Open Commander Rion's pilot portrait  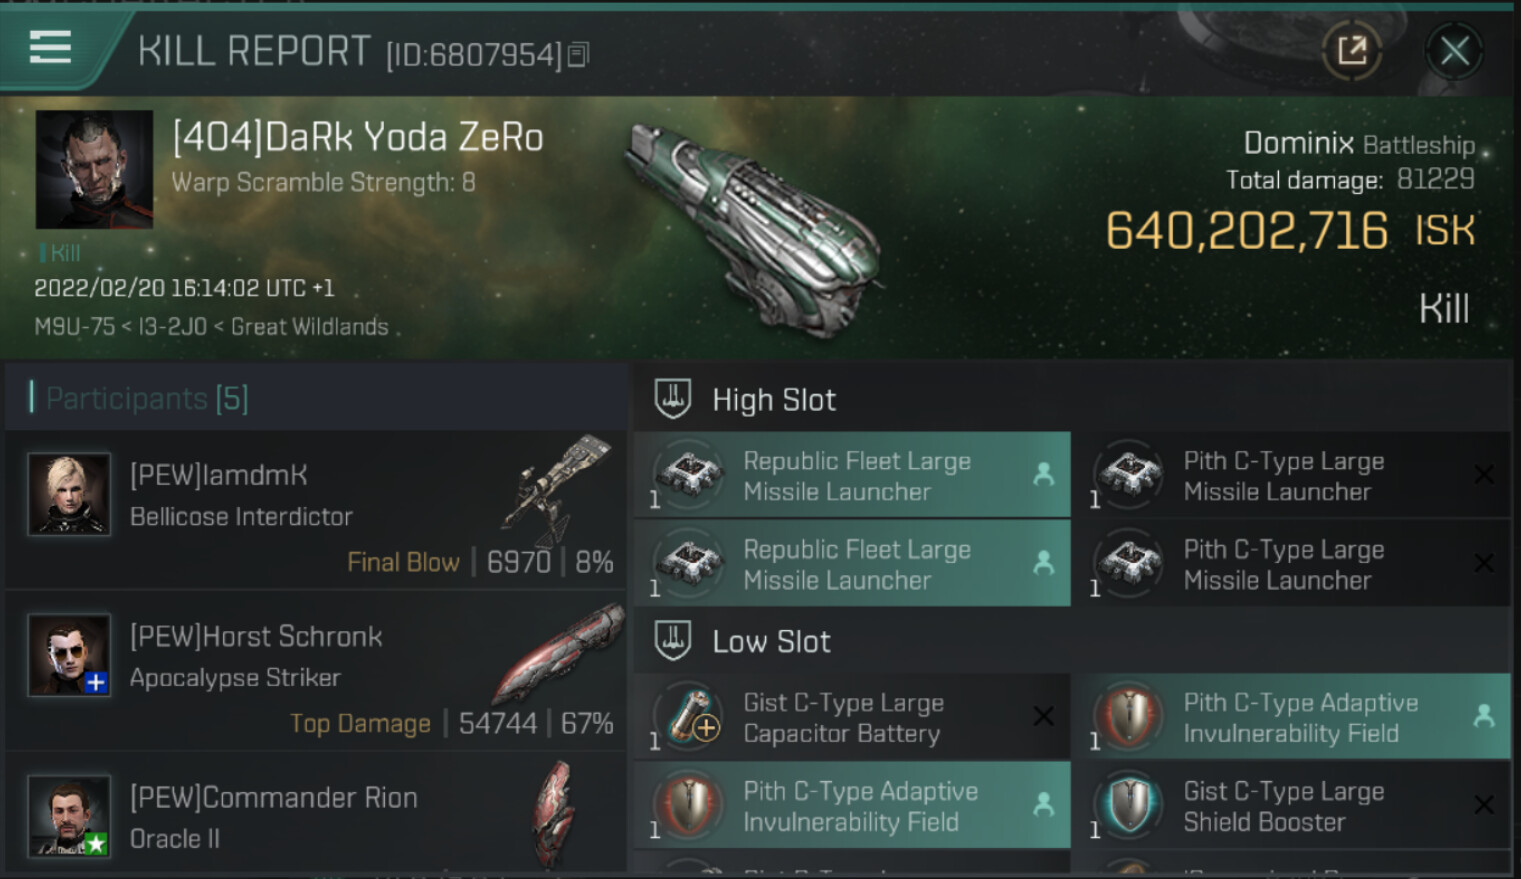click(x=69, y=815)
